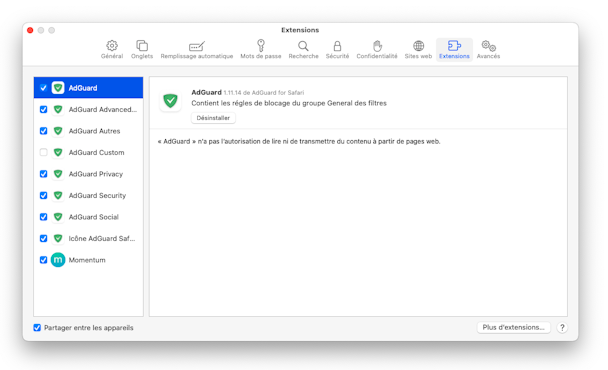Click the permission notice about pages web
The width and height of the screenshot is (608, 370).
click(299, 142)
